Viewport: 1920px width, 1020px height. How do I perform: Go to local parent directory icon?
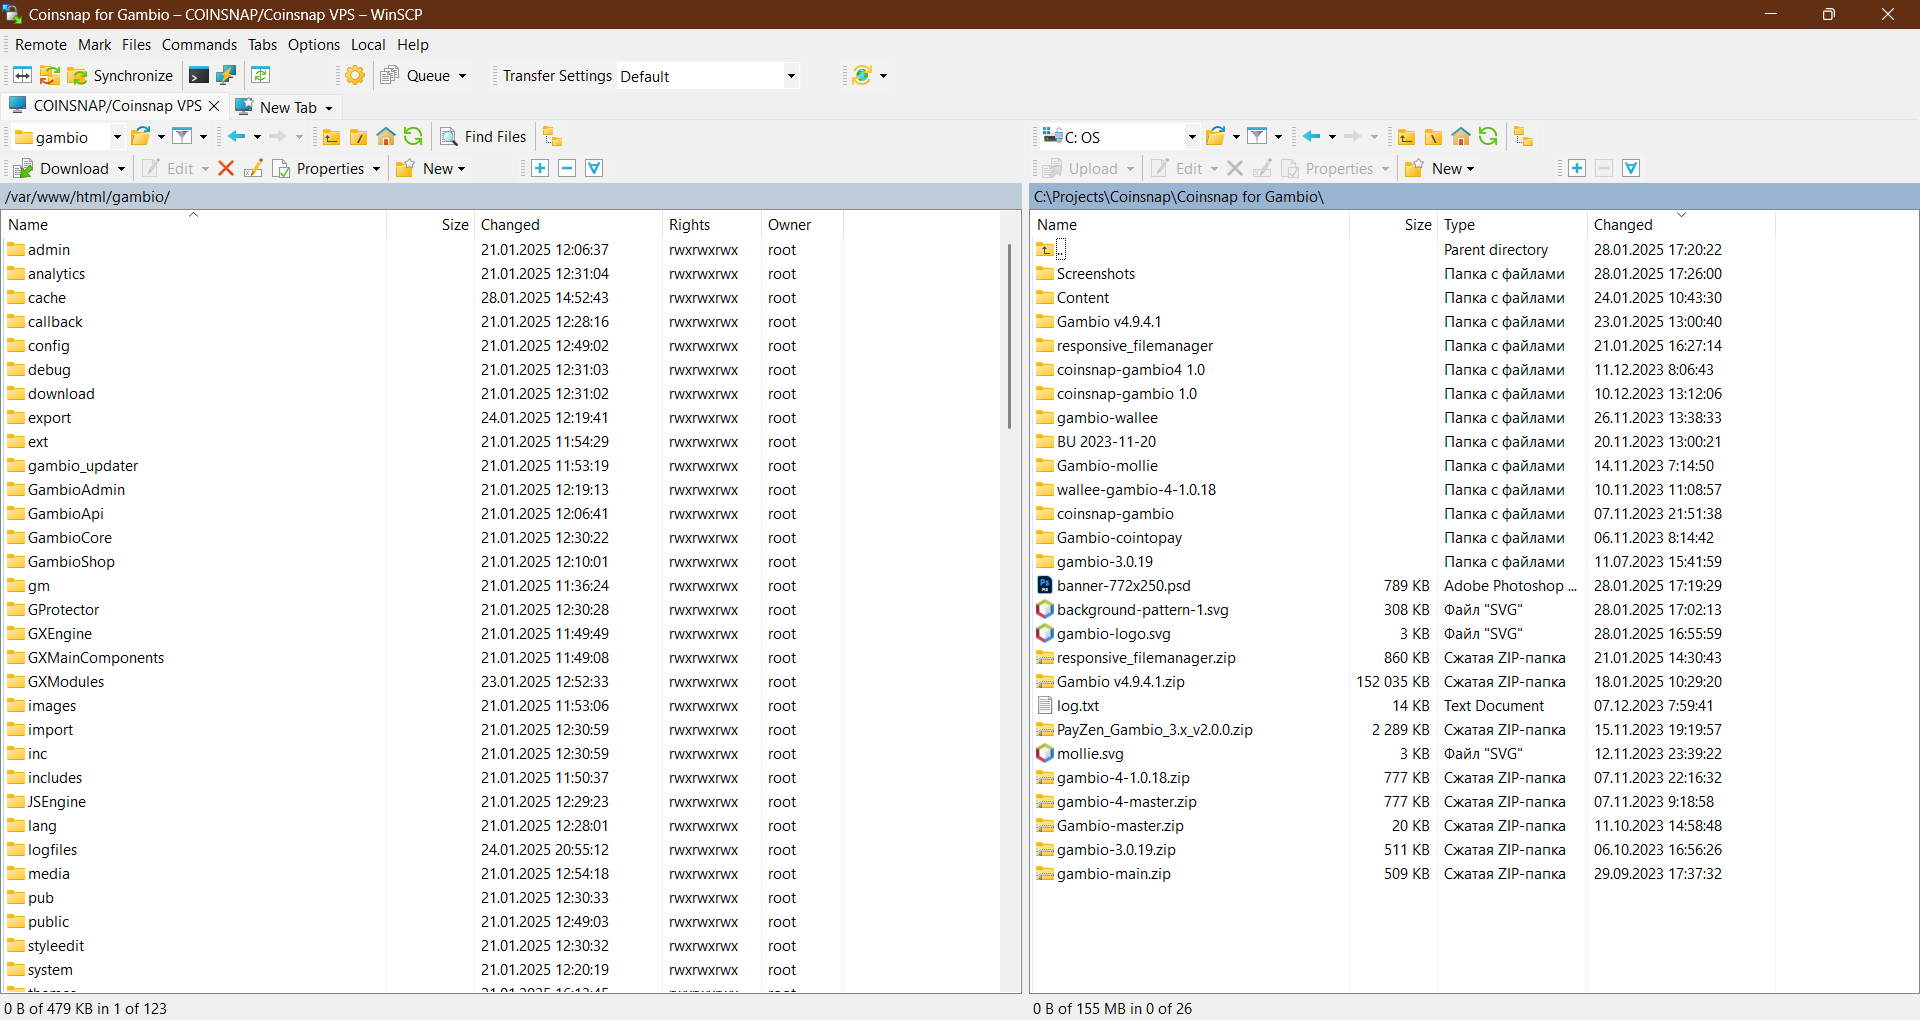1407,137
